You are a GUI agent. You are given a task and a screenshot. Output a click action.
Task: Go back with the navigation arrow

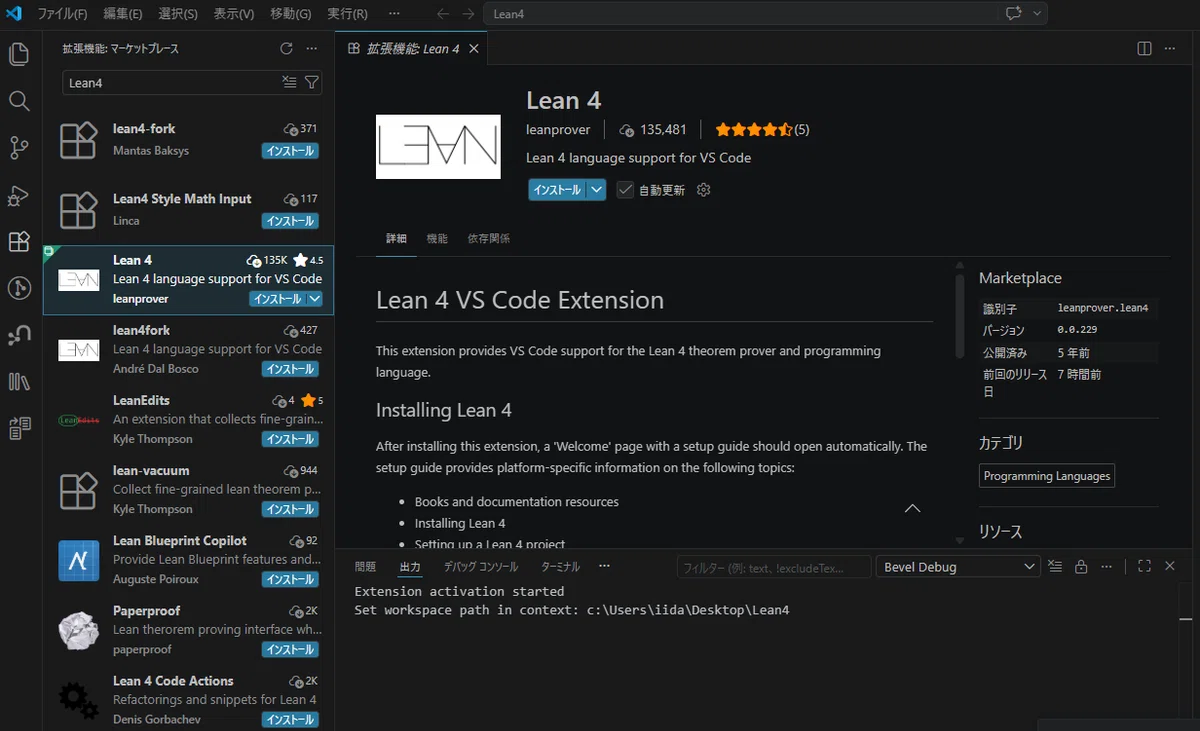(444, 14)
